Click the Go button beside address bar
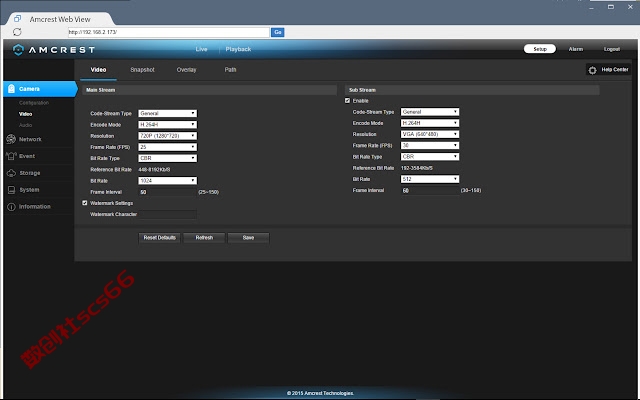Screen dimensions: 640x400 [x=278, y=32]
